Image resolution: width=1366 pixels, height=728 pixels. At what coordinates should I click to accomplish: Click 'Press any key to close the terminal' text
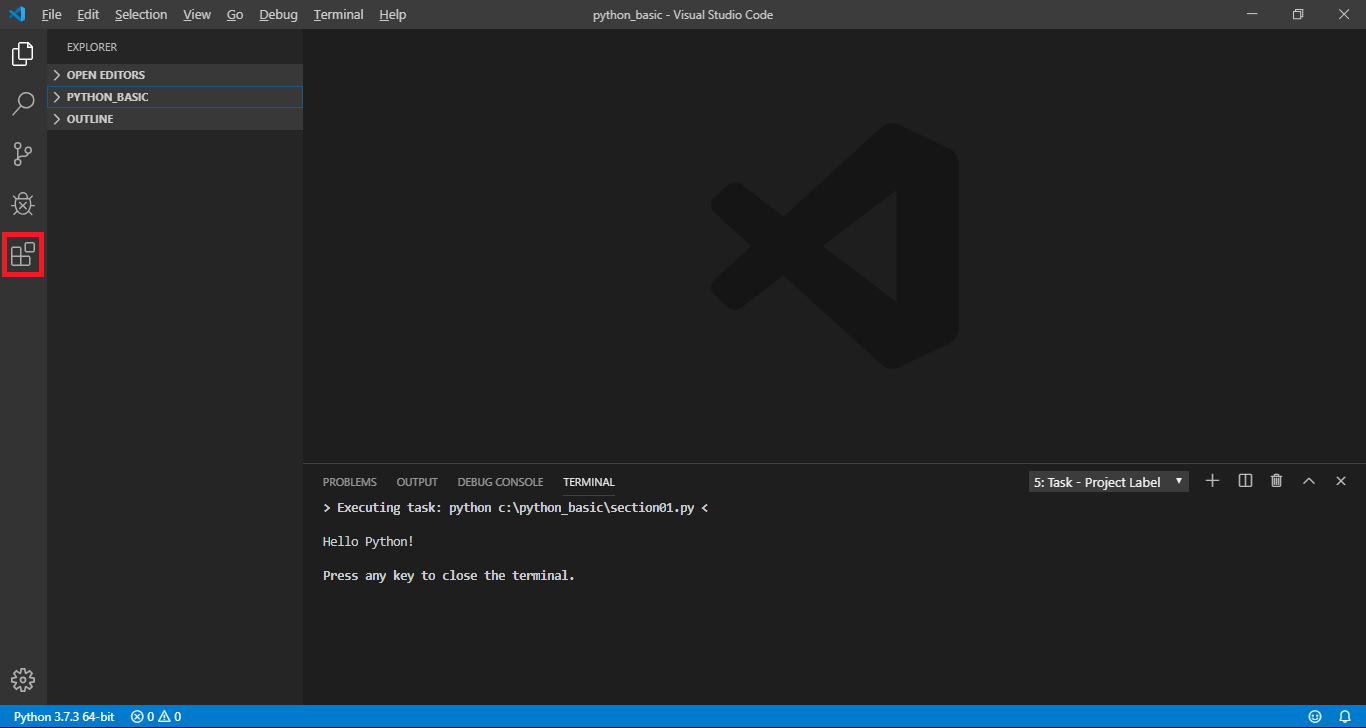(449, 576)
